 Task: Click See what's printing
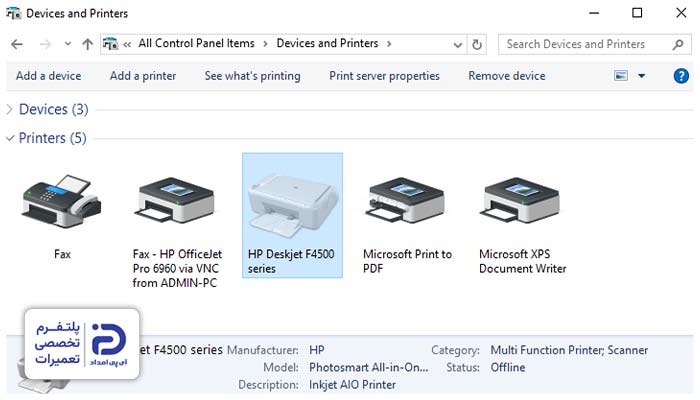[x=252, y=76]
